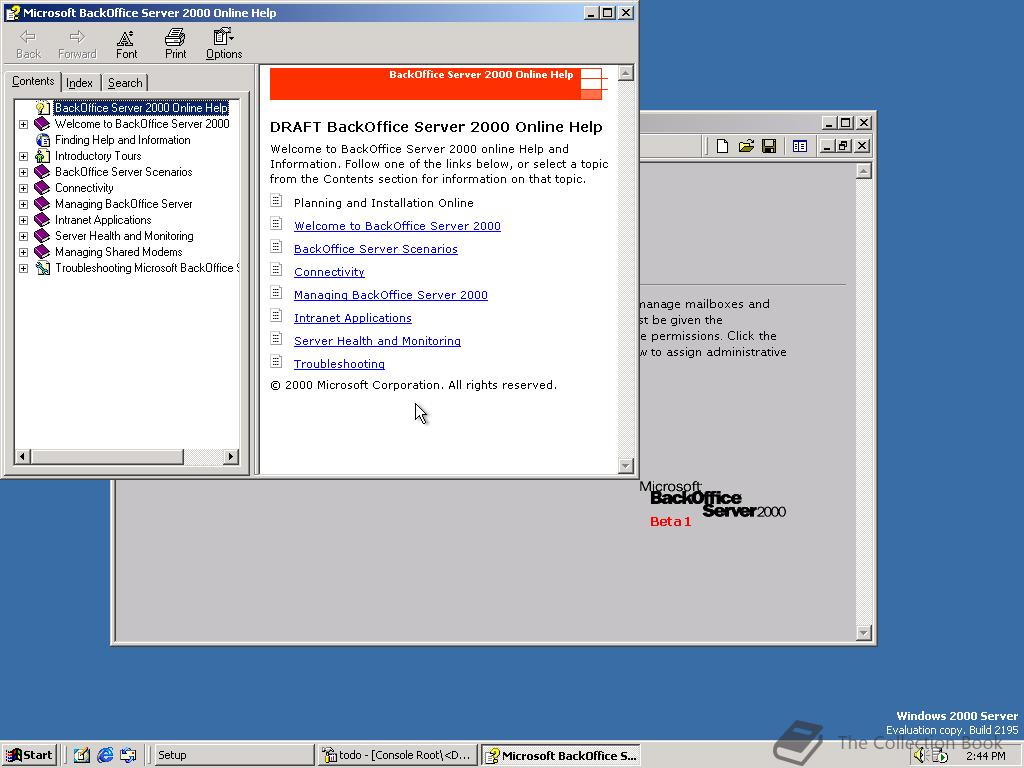Open Managing BackOffice Server 2000 link

[391, 295]
